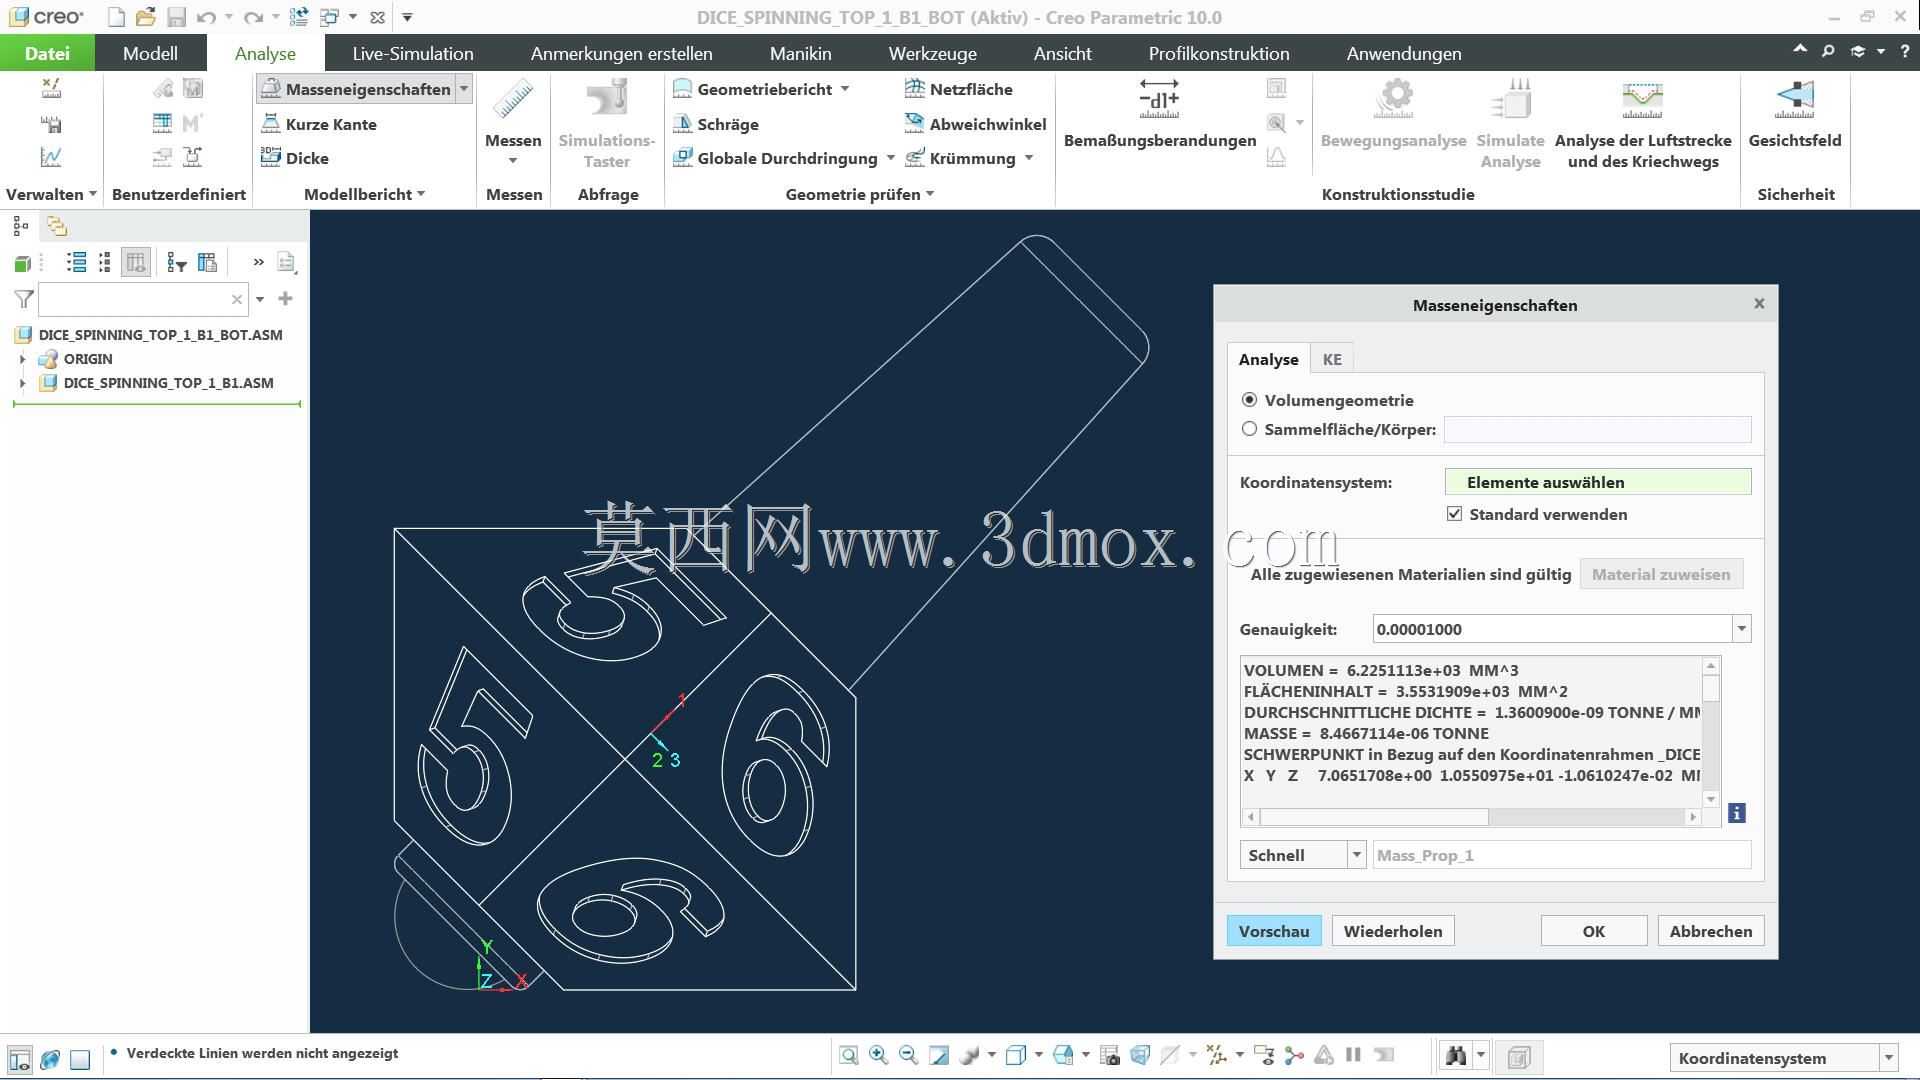Click the model tree search input field
1920x1080 pixels.
coord(142,299)
